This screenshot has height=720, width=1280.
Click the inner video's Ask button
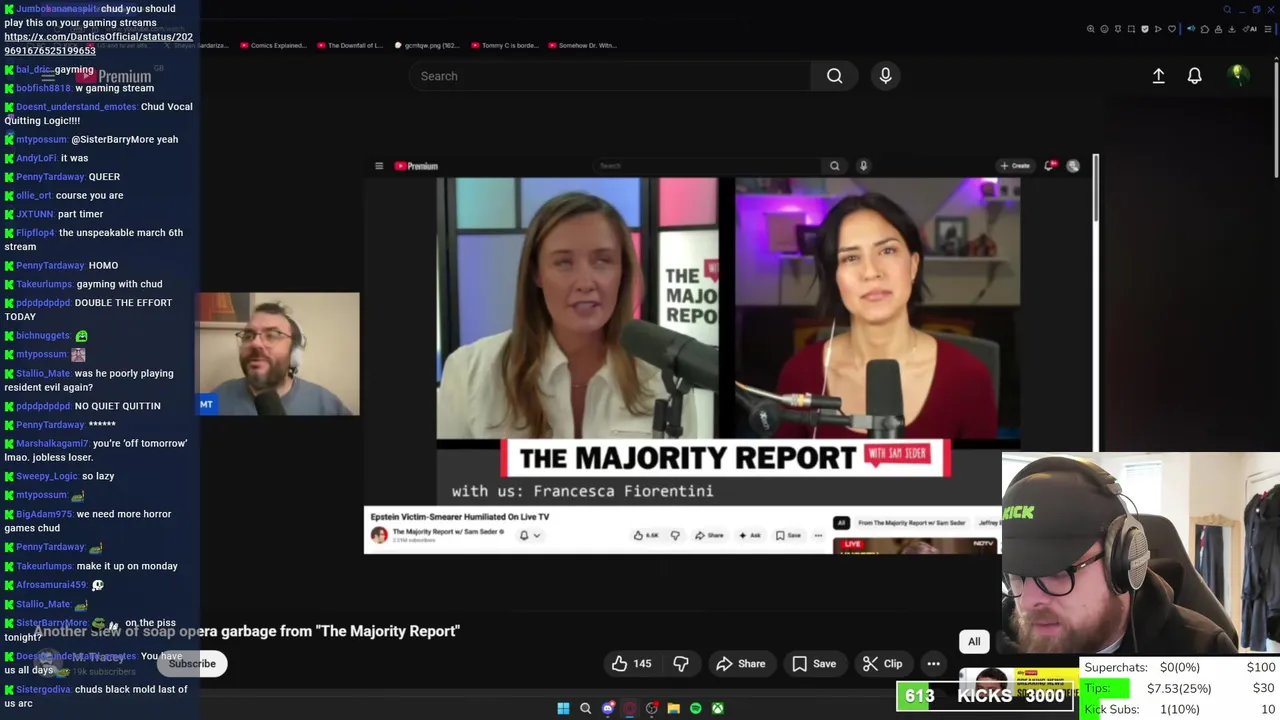click(x=749, y=535)
